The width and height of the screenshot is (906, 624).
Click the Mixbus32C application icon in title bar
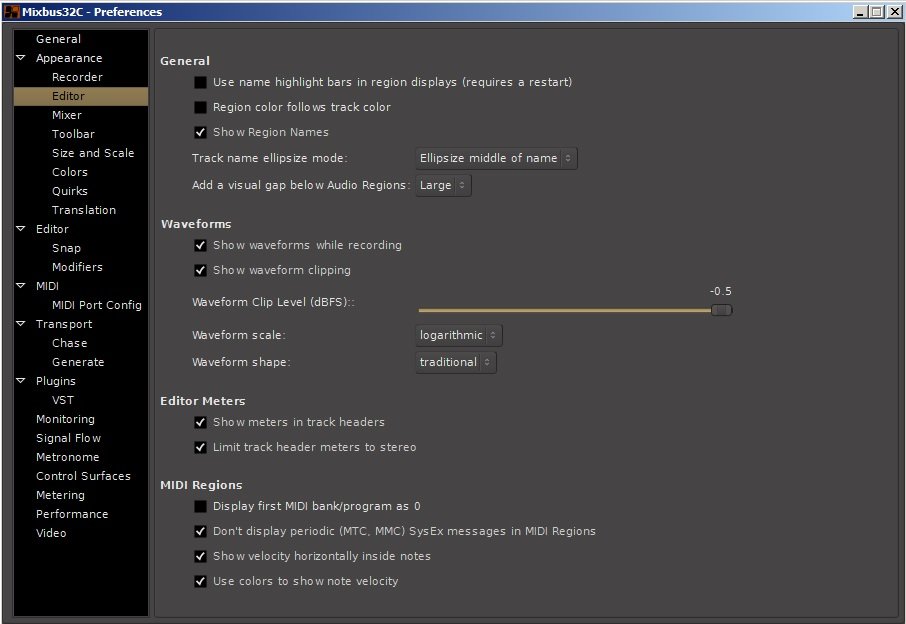point(12,12)
